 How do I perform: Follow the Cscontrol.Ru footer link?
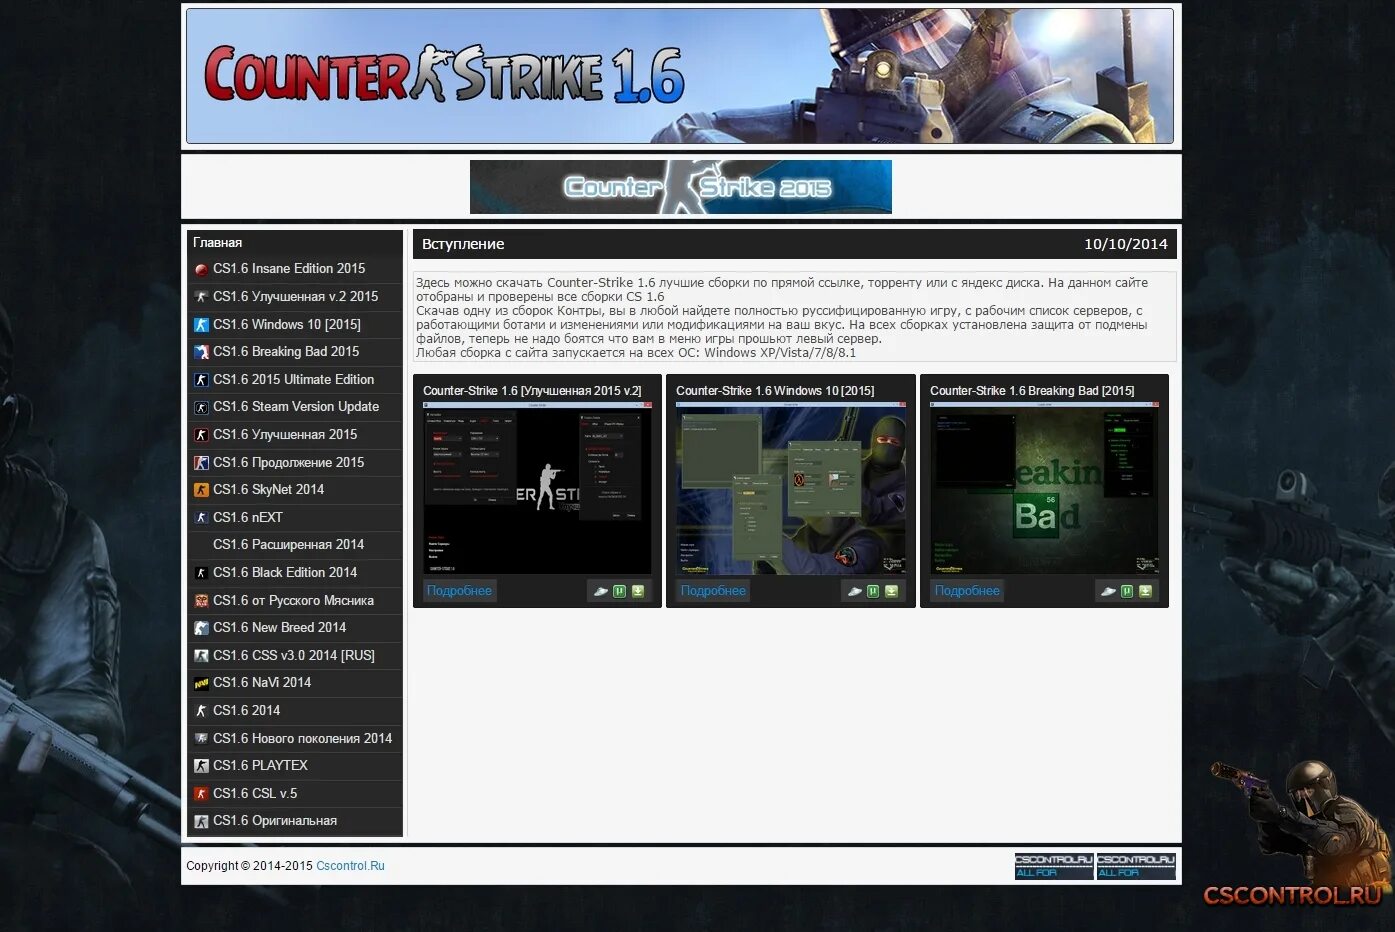350,866
